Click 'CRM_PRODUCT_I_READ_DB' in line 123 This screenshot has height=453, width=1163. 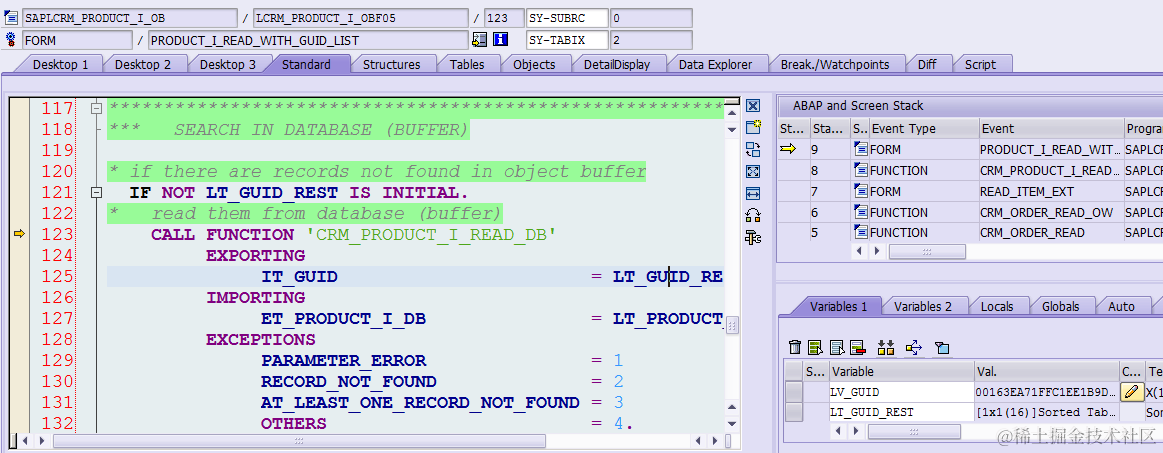[x=431, y=235]
